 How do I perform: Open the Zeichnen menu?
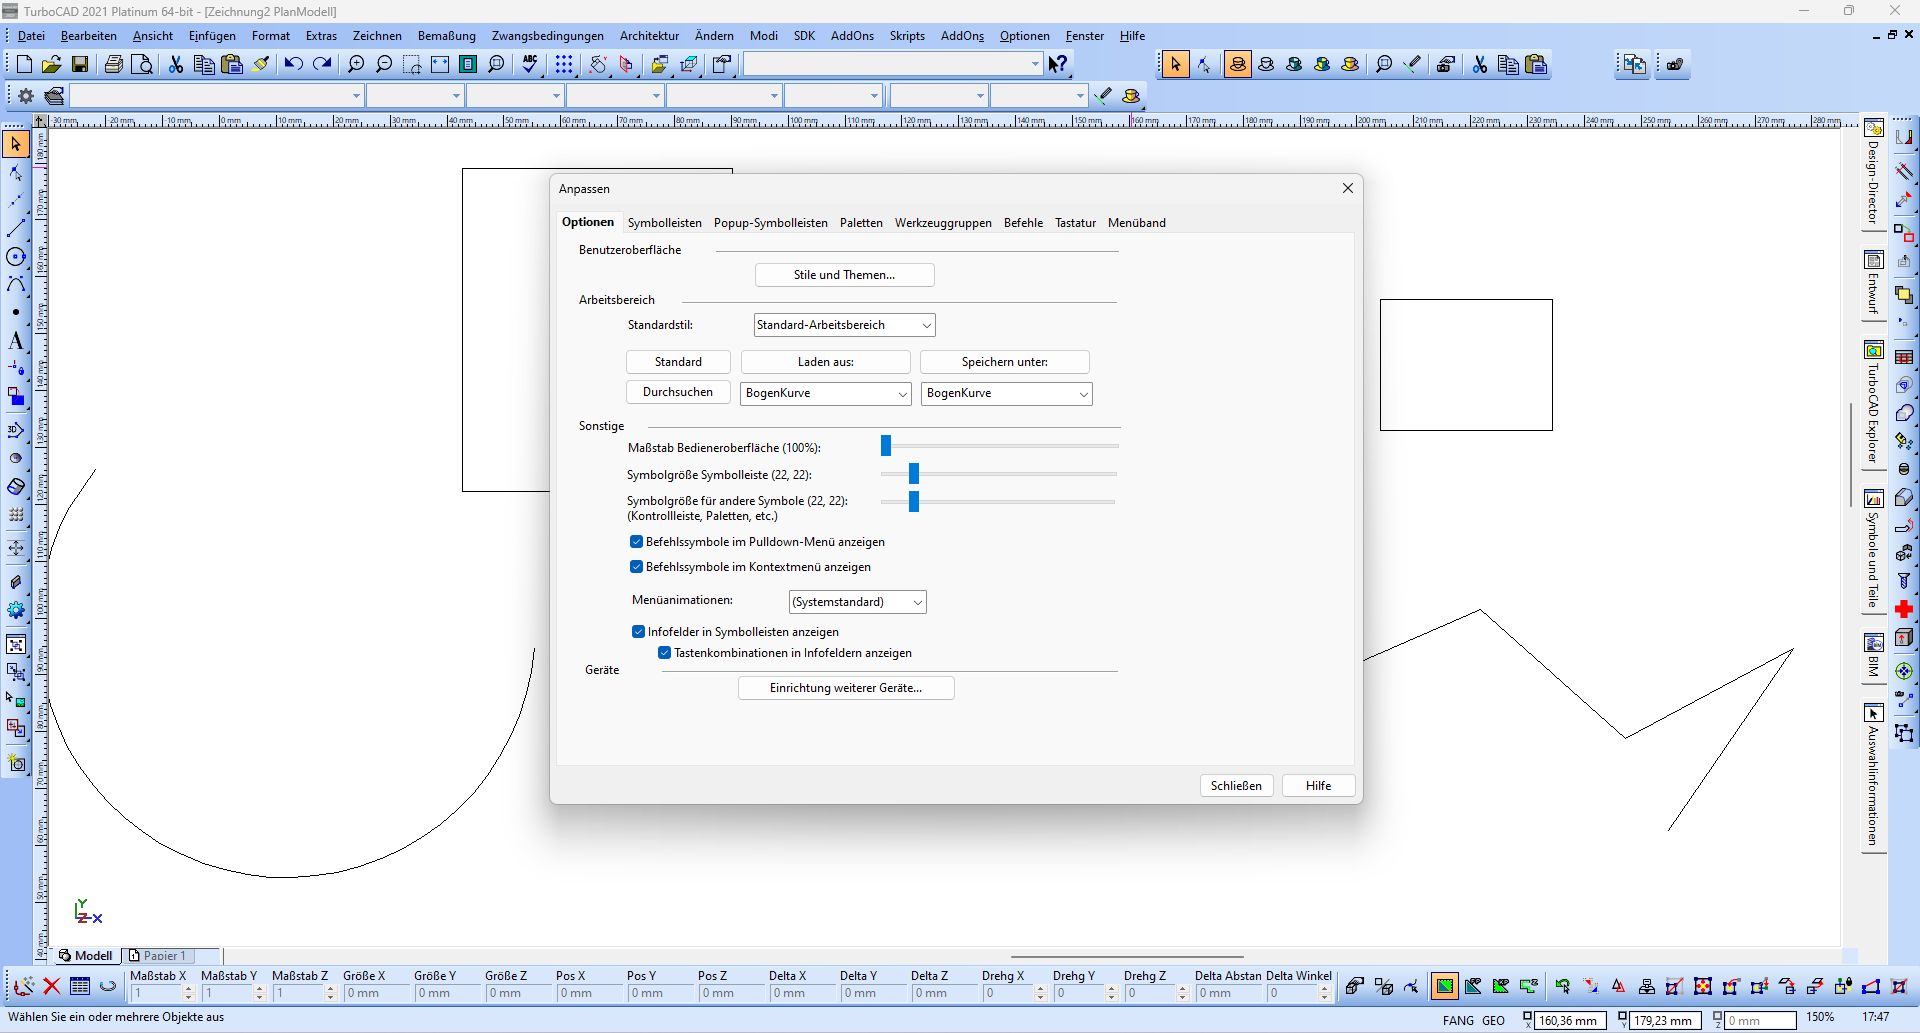coord(377,36)
